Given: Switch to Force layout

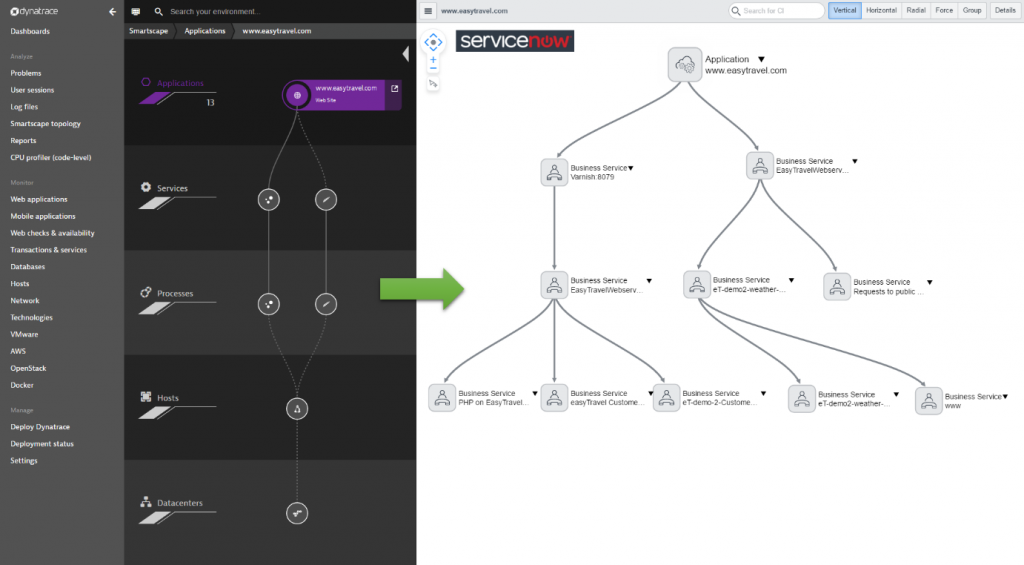Looking at the screenshot, I should (x=944, y=10).
